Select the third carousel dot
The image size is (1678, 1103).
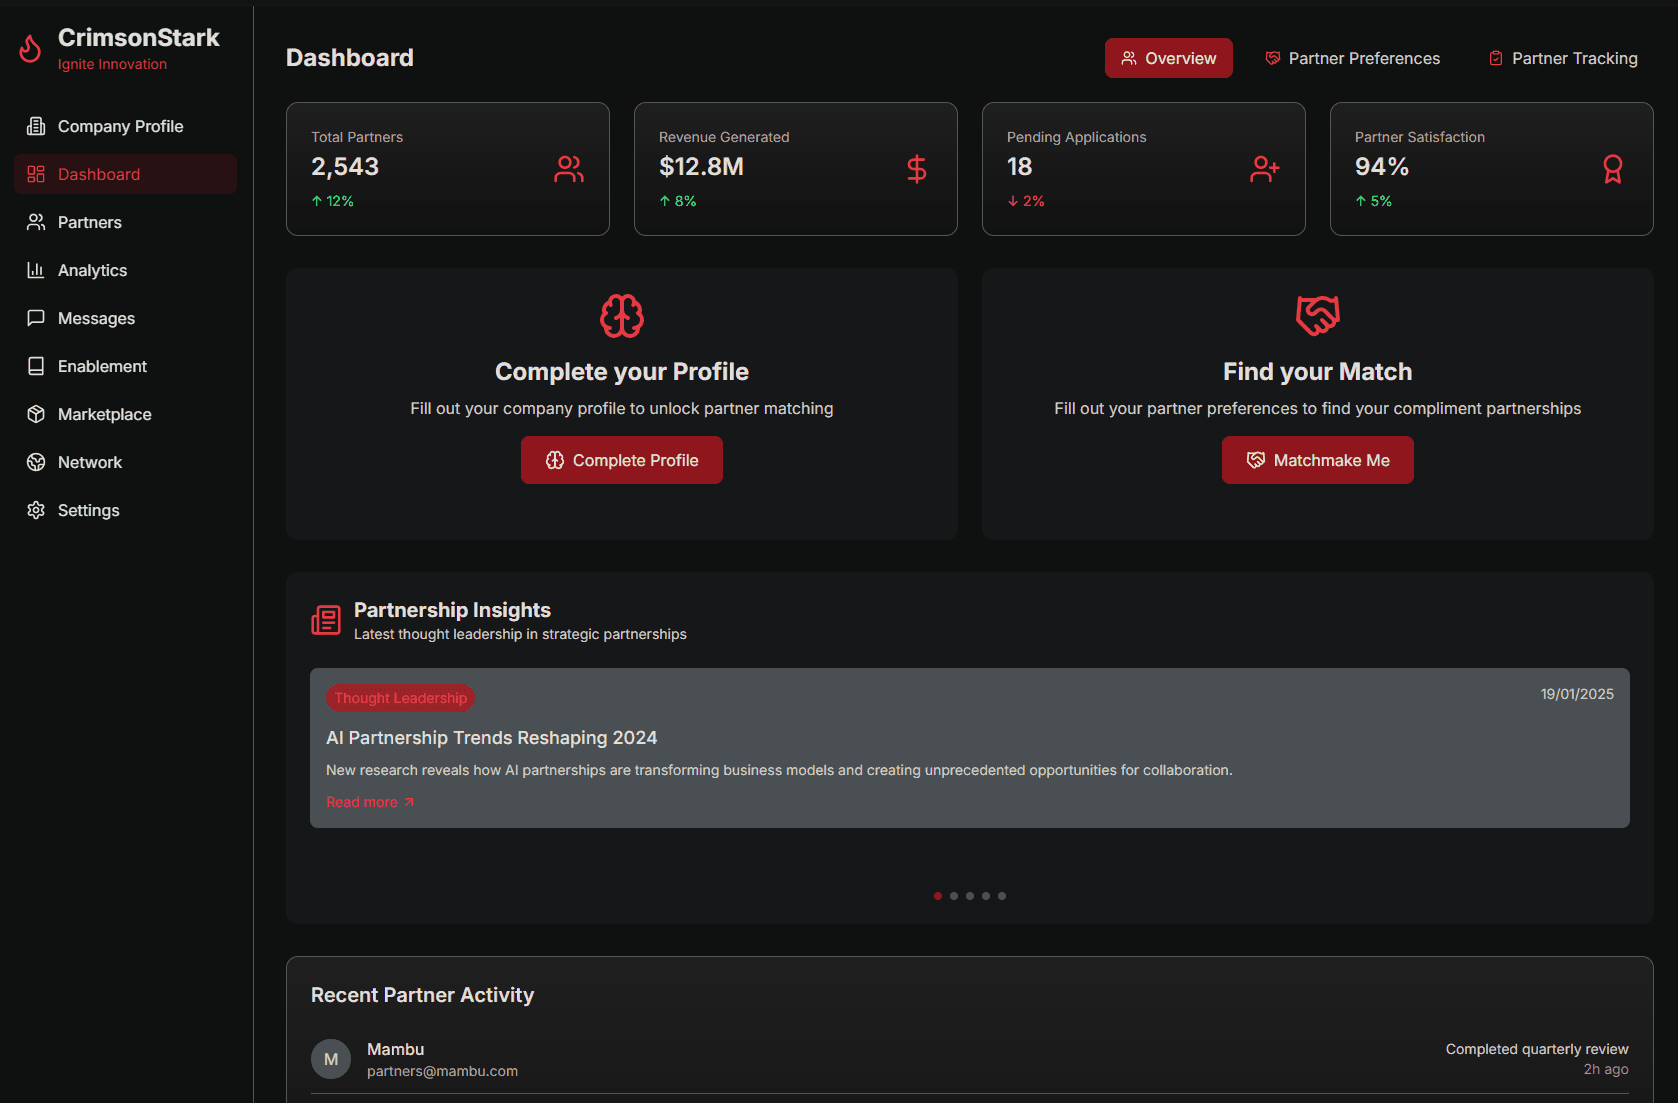coord(970,896)
